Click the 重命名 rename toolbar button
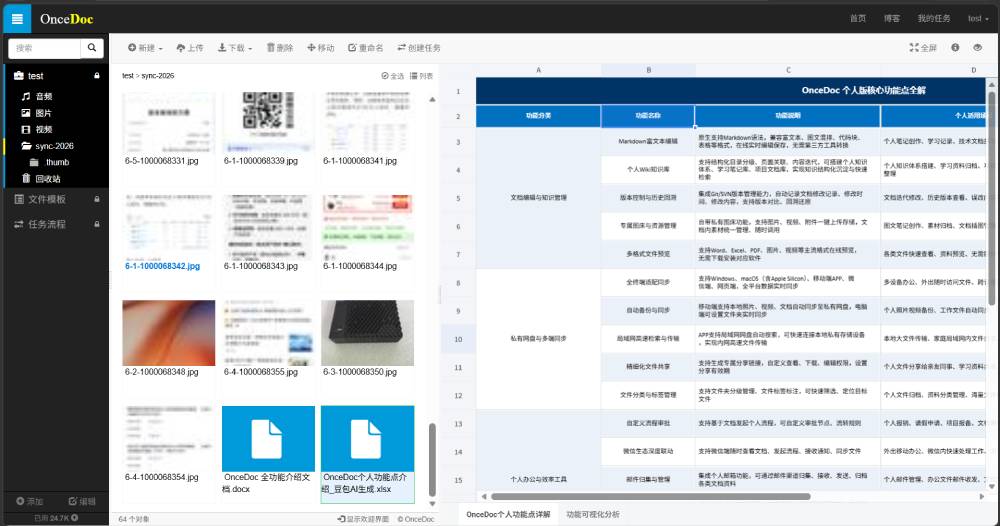 pyautogui.click(x=366, y=48)
